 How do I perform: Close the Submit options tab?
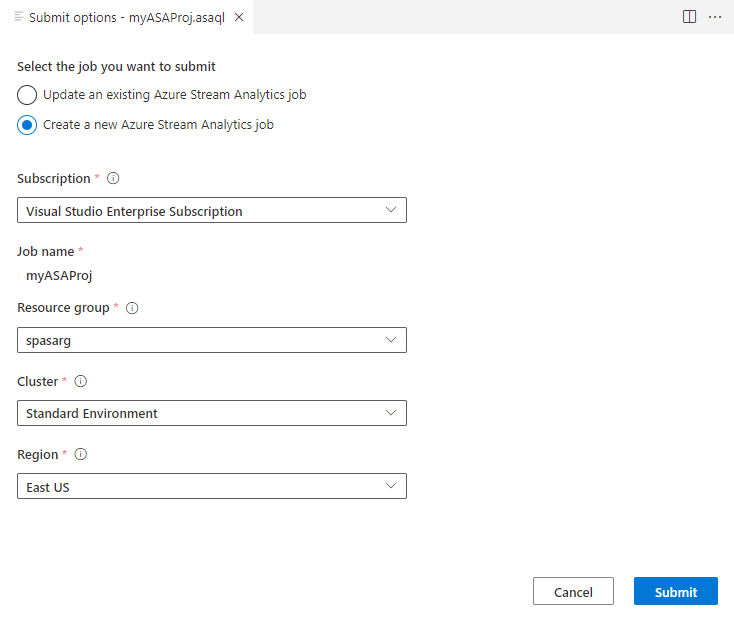coord(239,17)
